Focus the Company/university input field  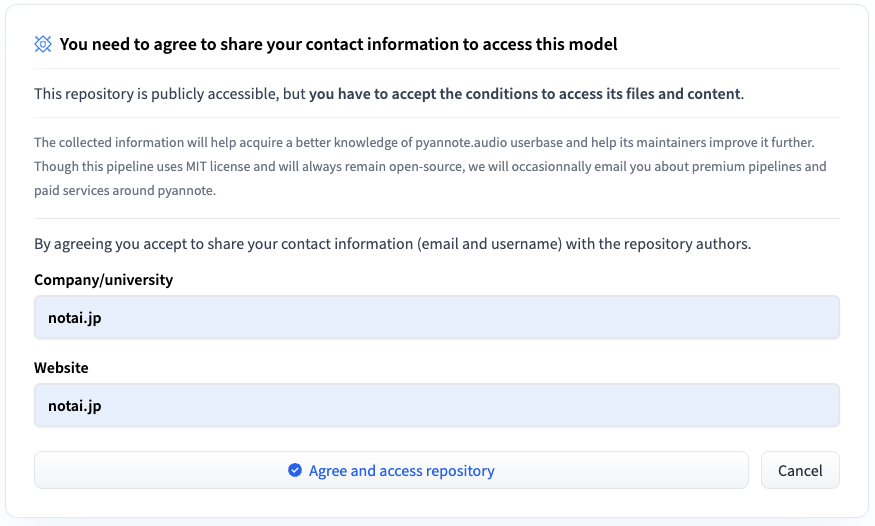pyautogui.click(x=436, y=317)
